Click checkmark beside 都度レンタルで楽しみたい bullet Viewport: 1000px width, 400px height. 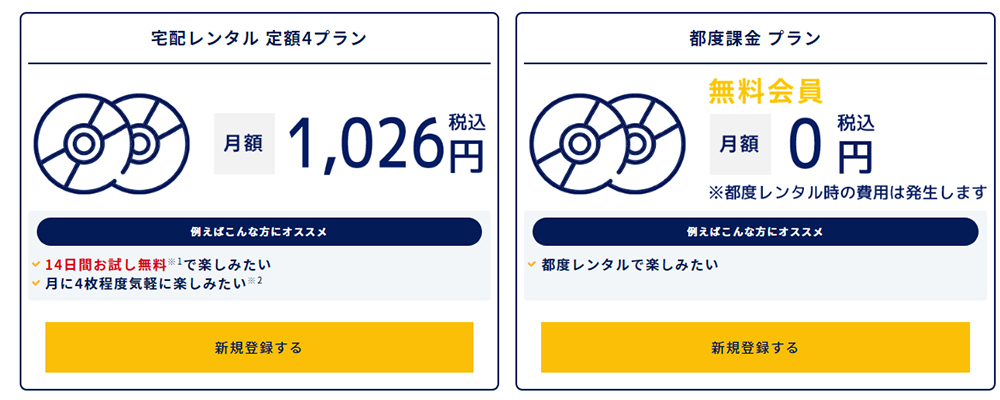tap(533, 265)
